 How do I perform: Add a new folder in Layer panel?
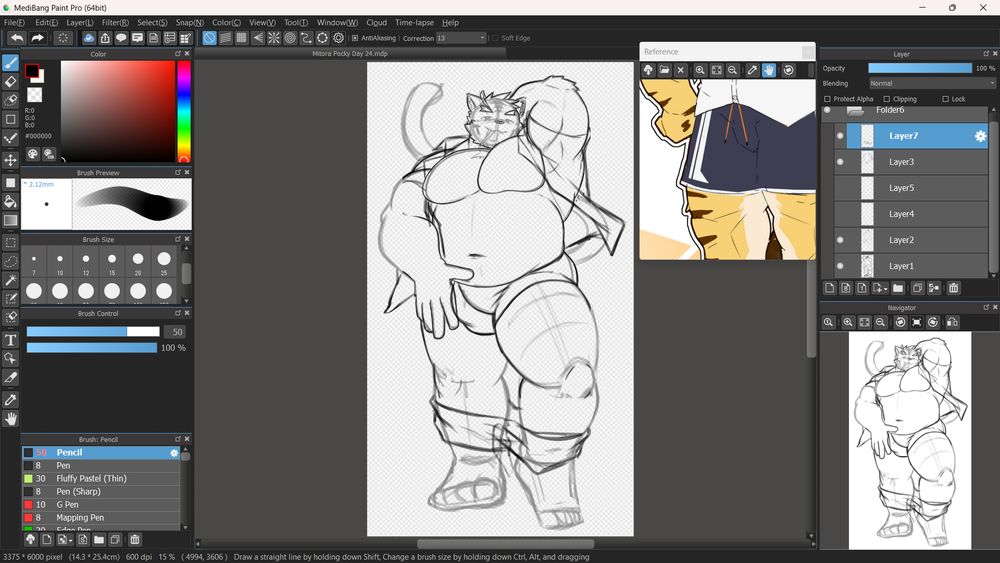[898, 288]
